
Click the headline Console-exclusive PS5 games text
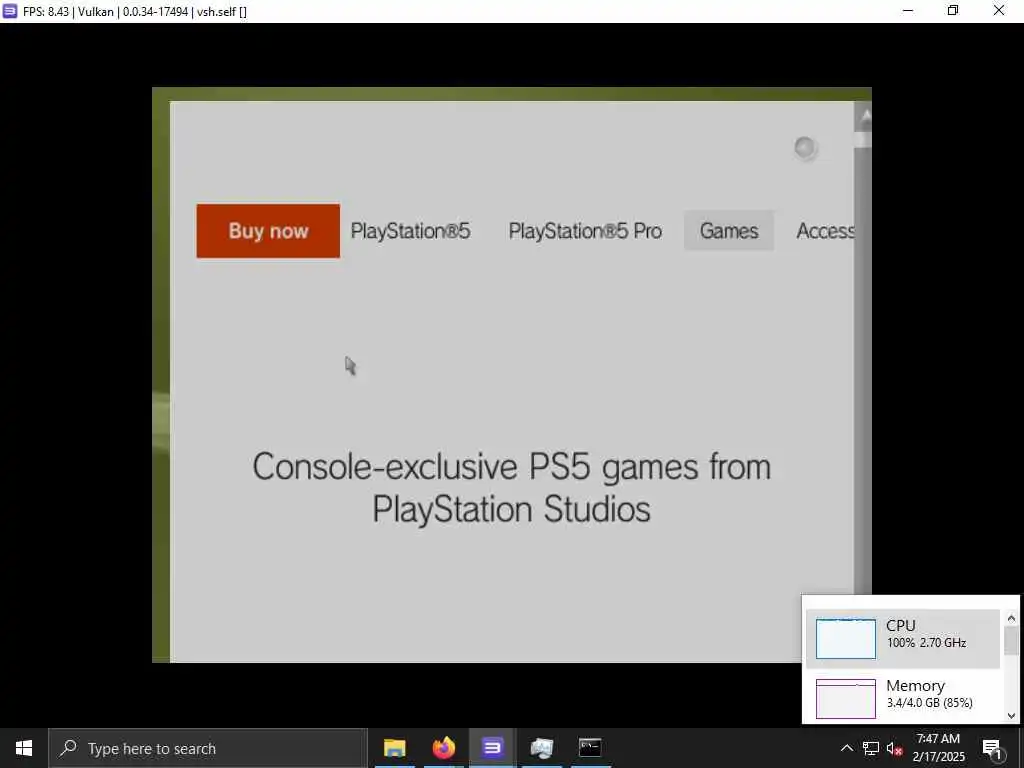click(x=512, y=488)
